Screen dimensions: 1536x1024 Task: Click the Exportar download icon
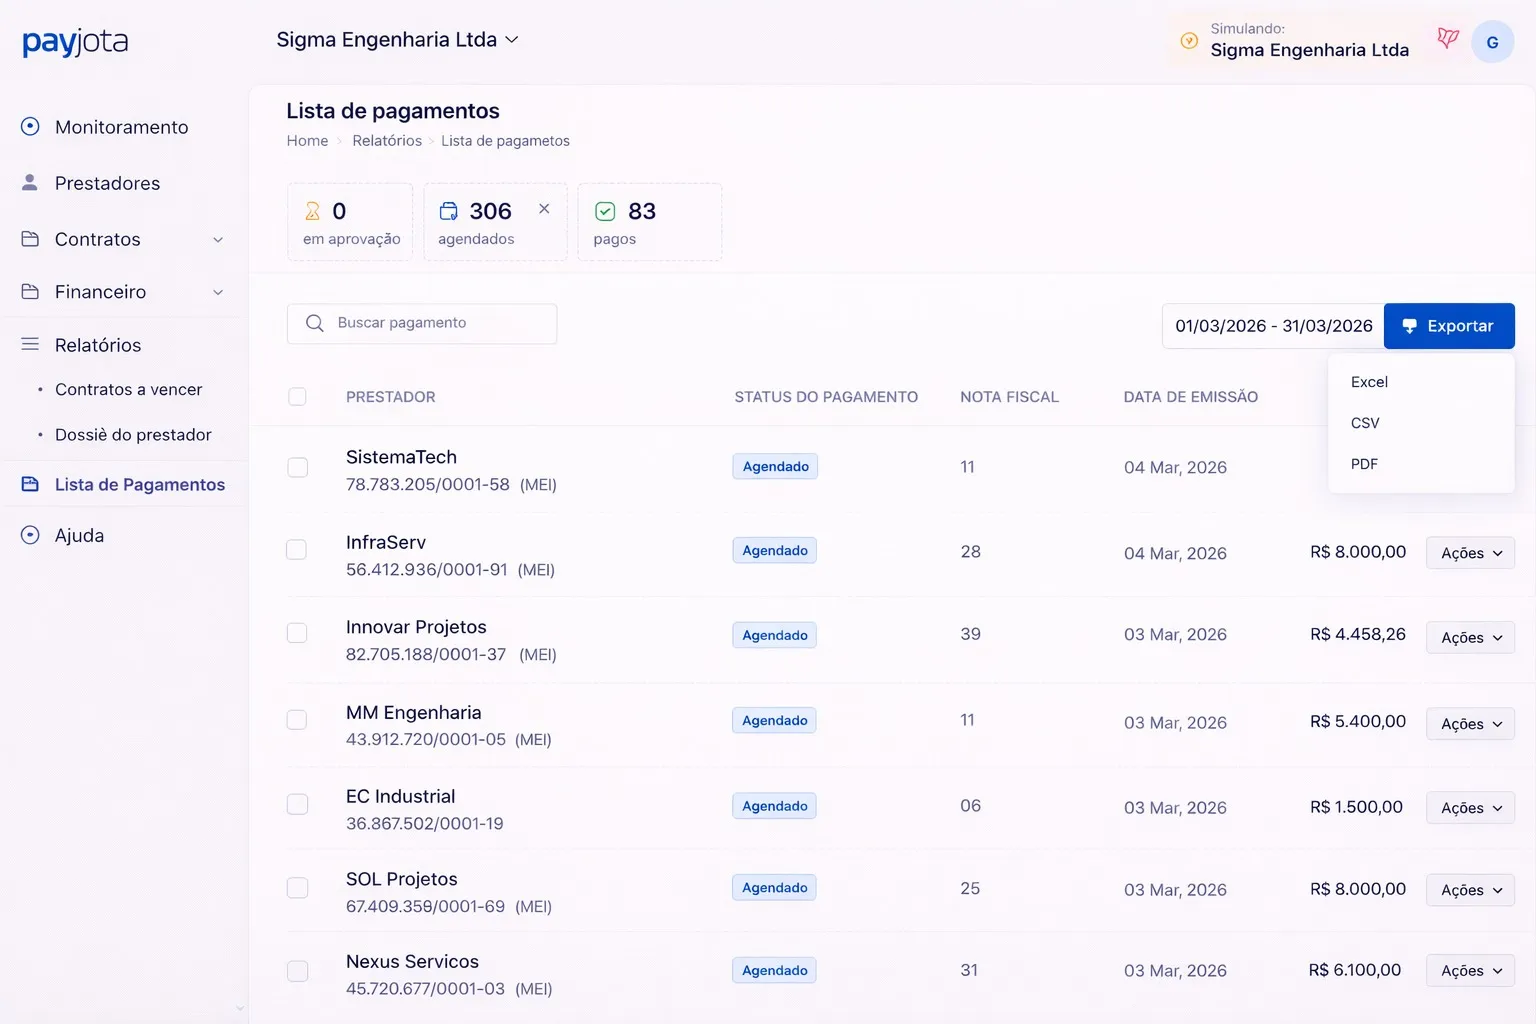(x=1409, y=326)
